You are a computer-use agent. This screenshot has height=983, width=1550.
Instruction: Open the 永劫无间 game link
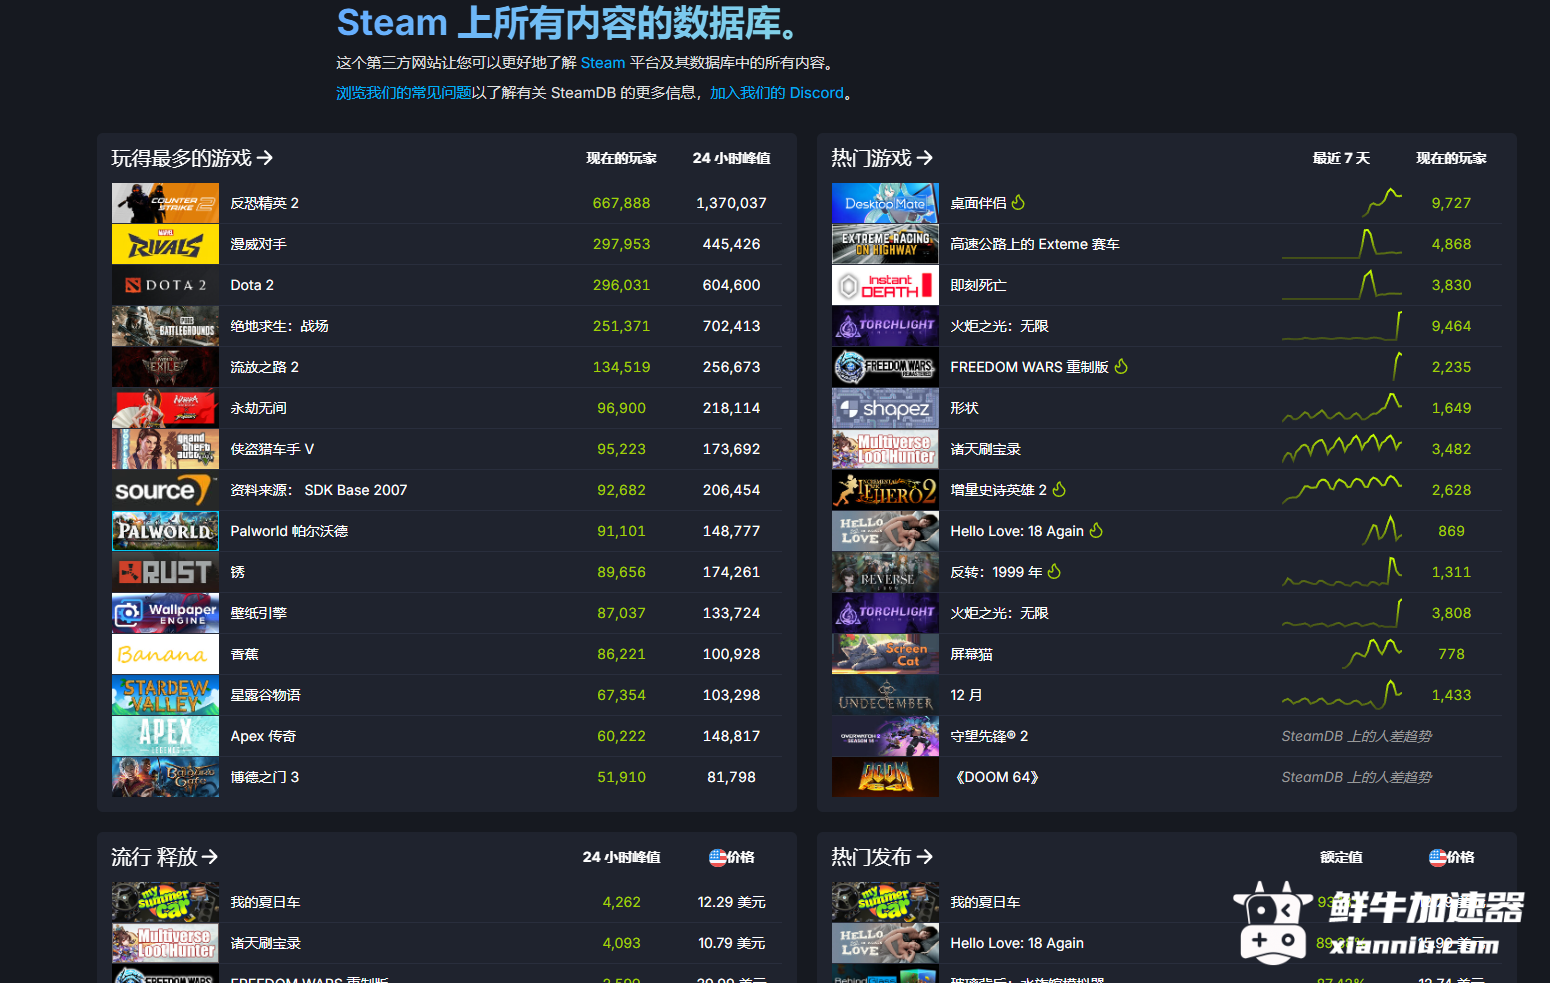(259, 408)
